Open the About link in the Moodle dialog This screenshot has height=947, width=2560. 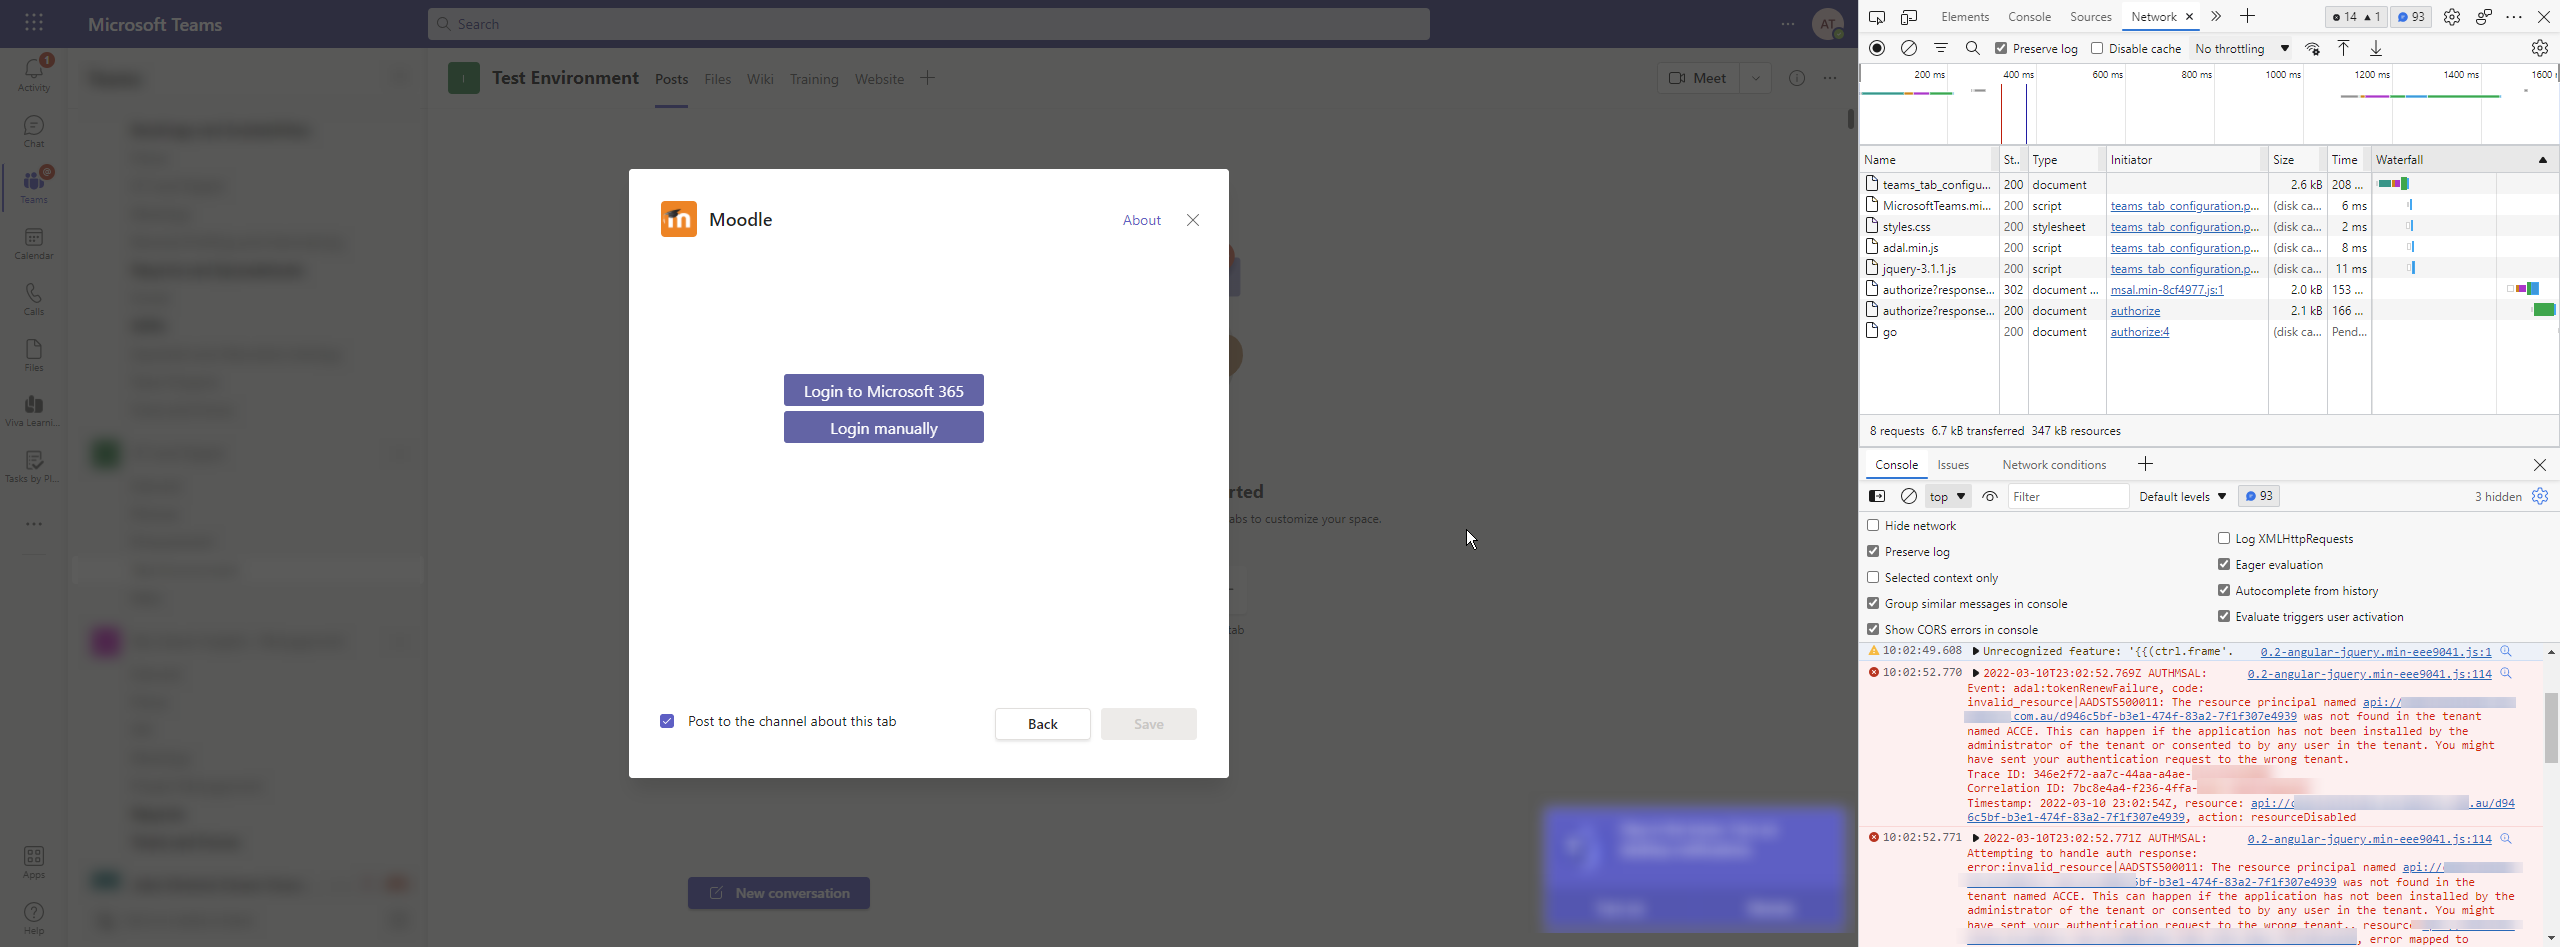1140,220
